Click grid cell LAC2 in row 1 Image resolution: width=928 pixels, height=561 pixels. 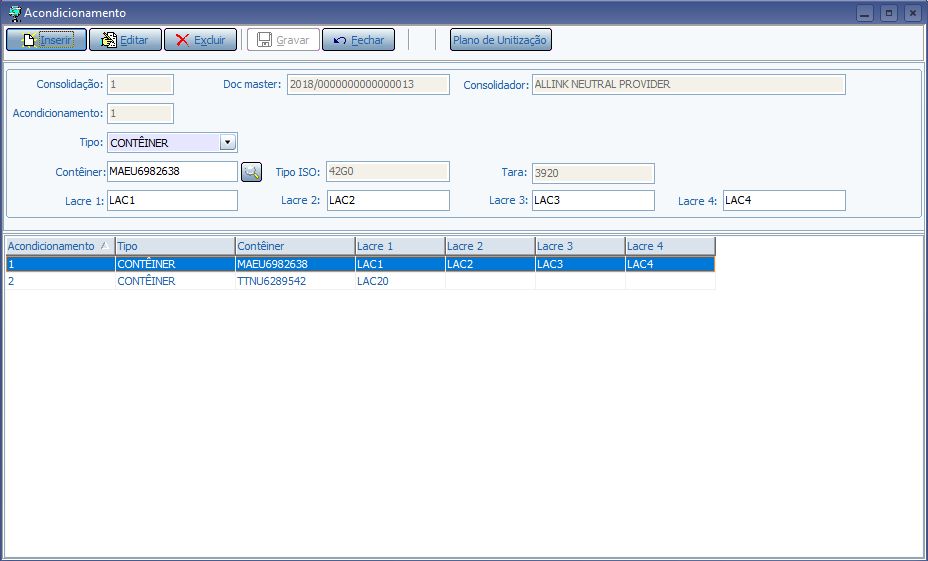pos(490,264)
